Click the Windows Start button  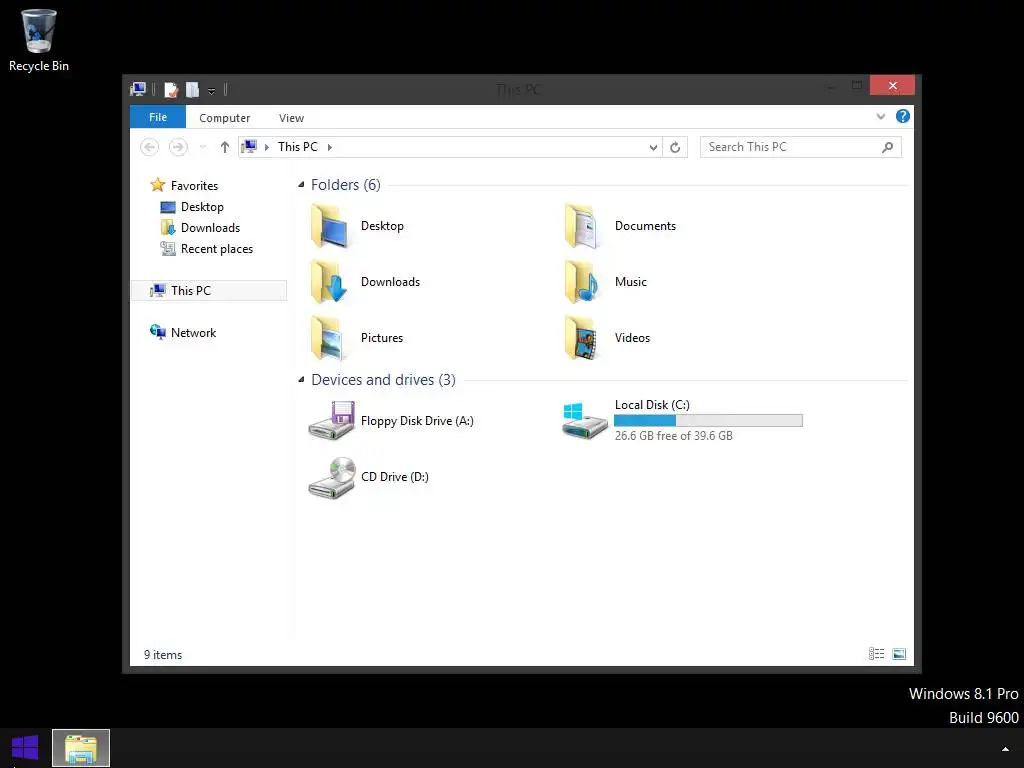point(25,748)
